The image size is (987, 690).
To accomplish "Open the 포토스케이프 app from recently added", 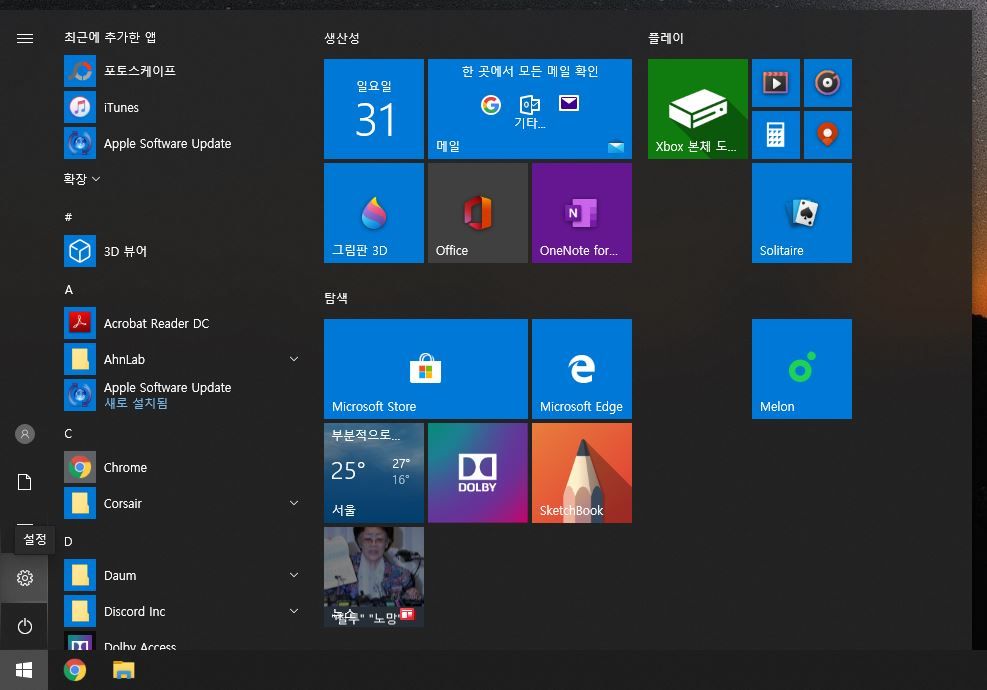I will pos(183,71).
